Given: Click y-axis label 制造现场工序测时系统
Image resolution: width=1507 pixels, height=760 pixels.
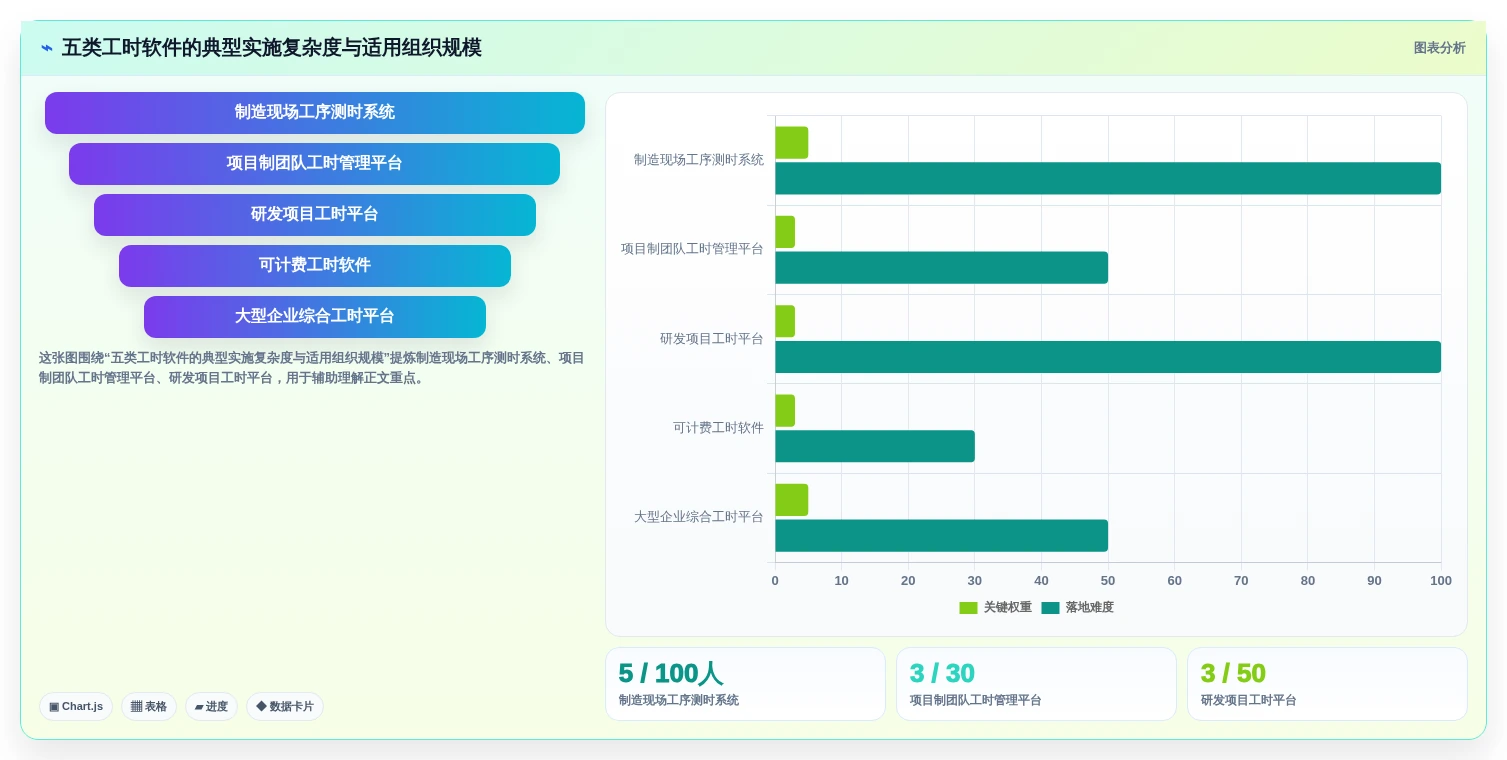Looking at the screenshot, I should [699, 160].
